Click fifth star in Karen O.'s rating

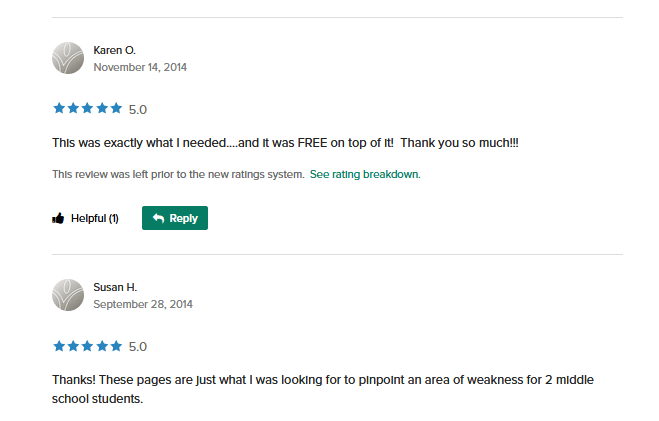pos(116,108)
